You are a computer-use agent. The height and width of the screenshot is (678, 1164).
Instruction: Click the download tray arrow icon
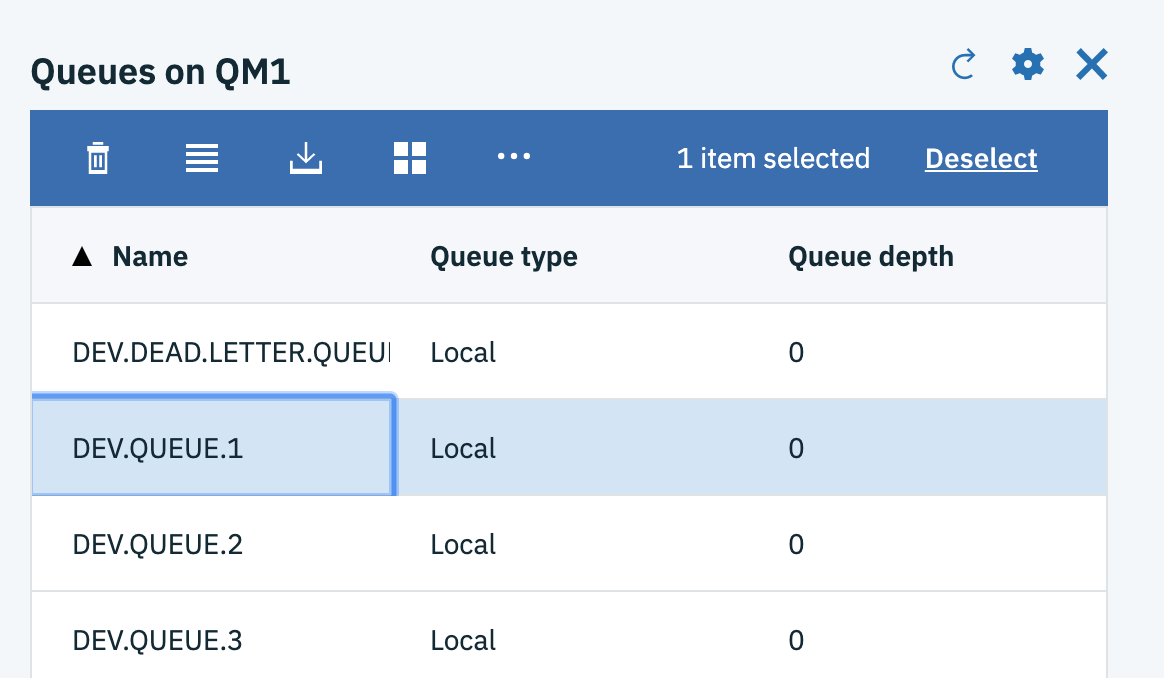306,158
